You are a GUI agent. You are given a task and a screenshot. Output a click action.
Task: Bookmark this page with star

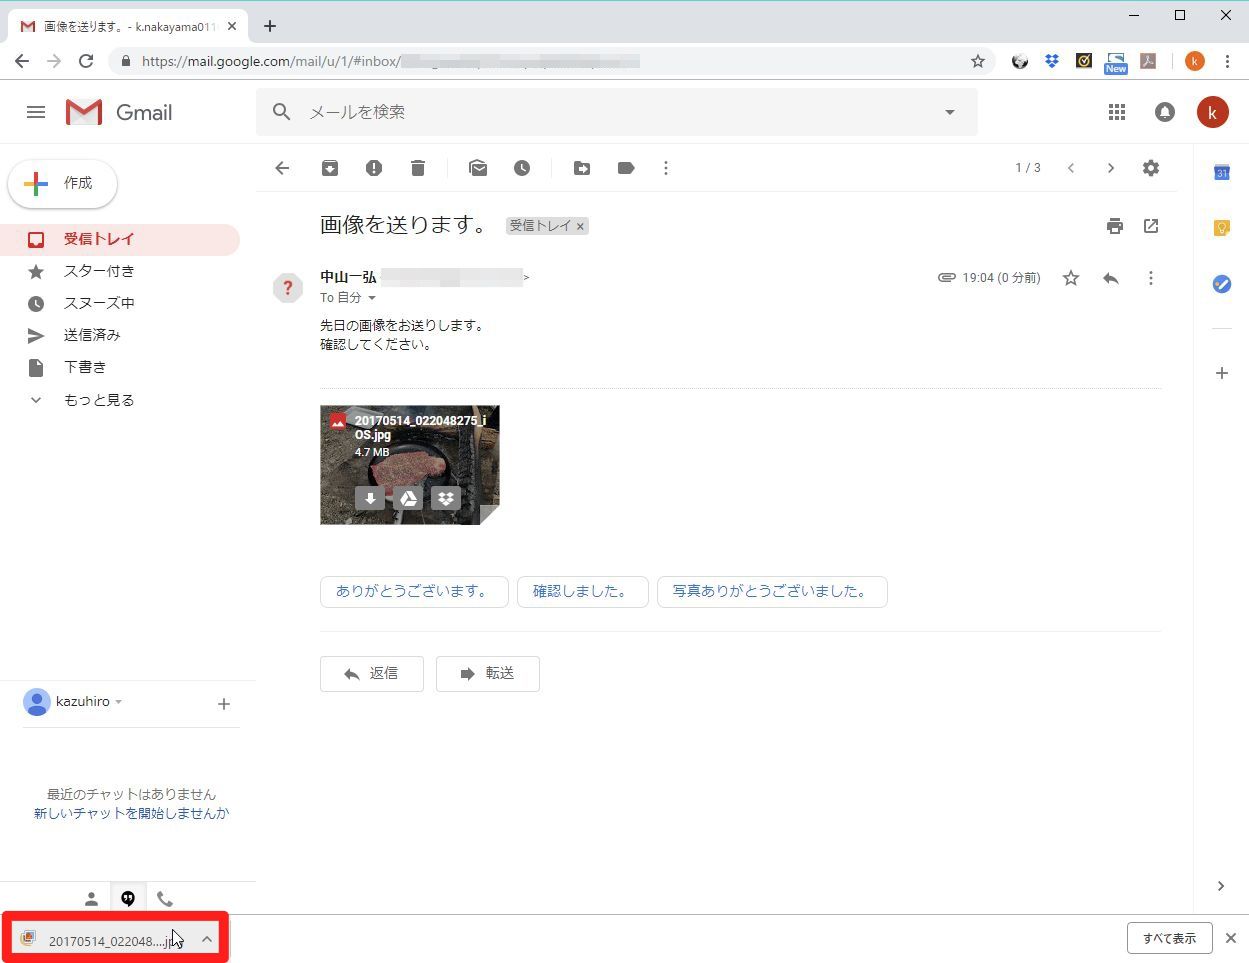pos(978,61)
